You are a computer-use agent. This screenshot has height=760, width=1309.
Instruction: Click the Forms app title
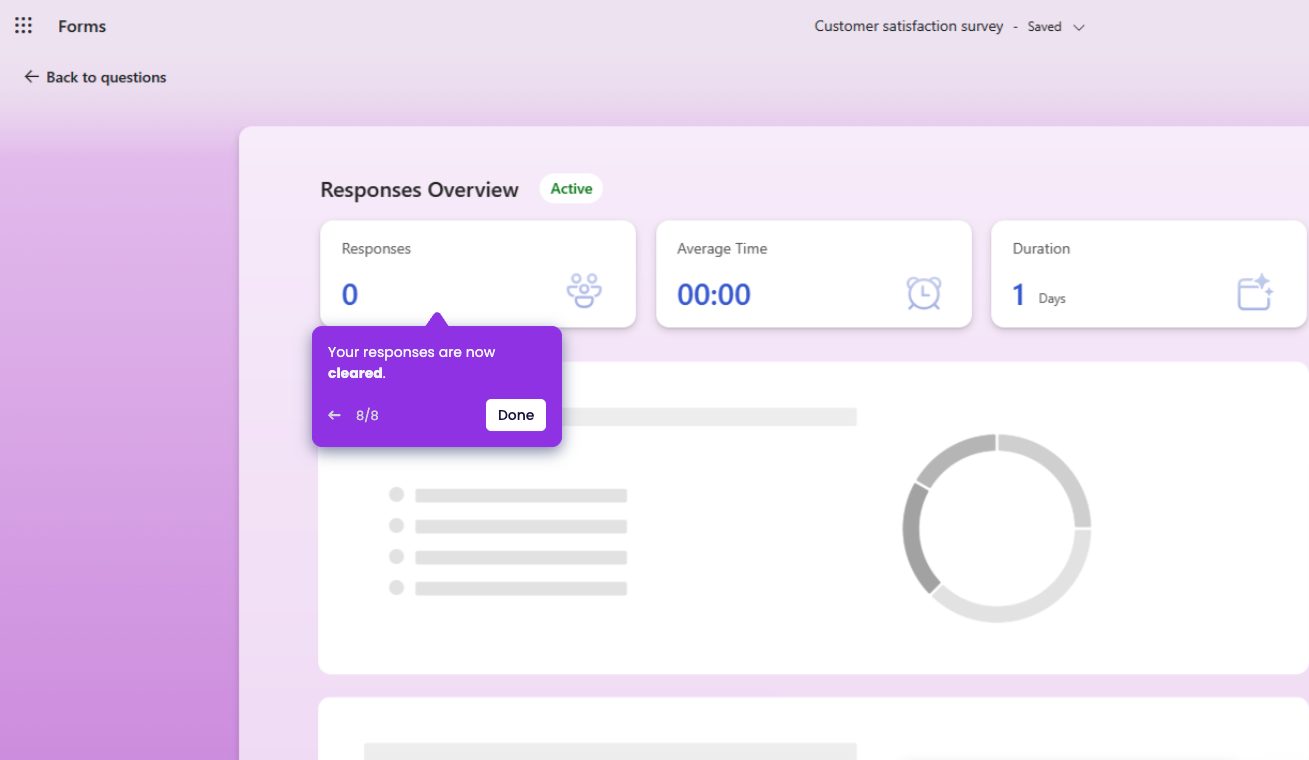[x=82, y=27]
